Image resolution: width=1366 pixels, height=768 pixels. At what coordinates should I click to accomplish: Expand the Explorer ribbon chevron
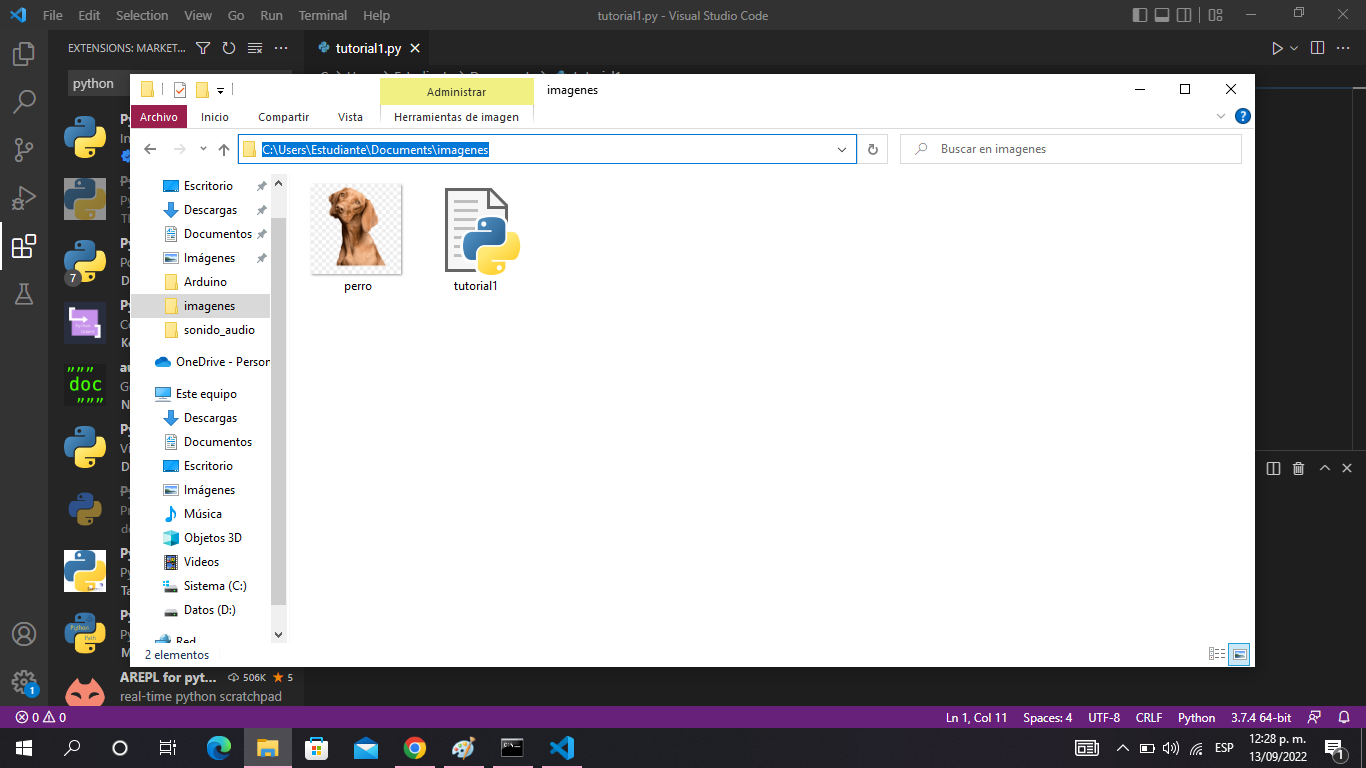[1221, 116]
